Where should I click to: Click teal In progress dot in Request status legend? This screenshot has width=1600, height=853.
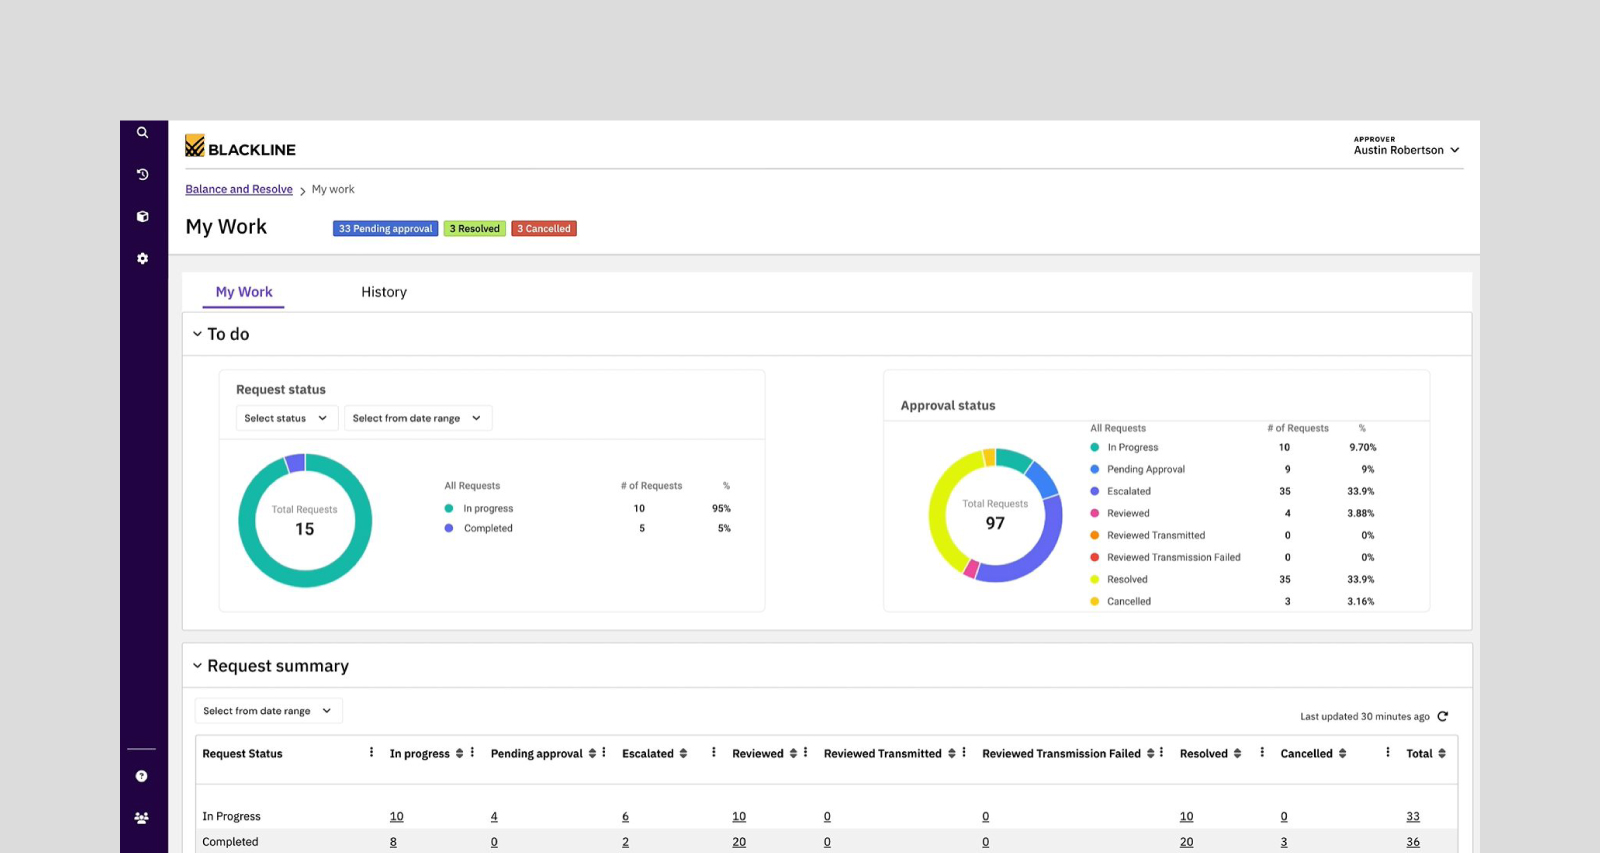449,508
